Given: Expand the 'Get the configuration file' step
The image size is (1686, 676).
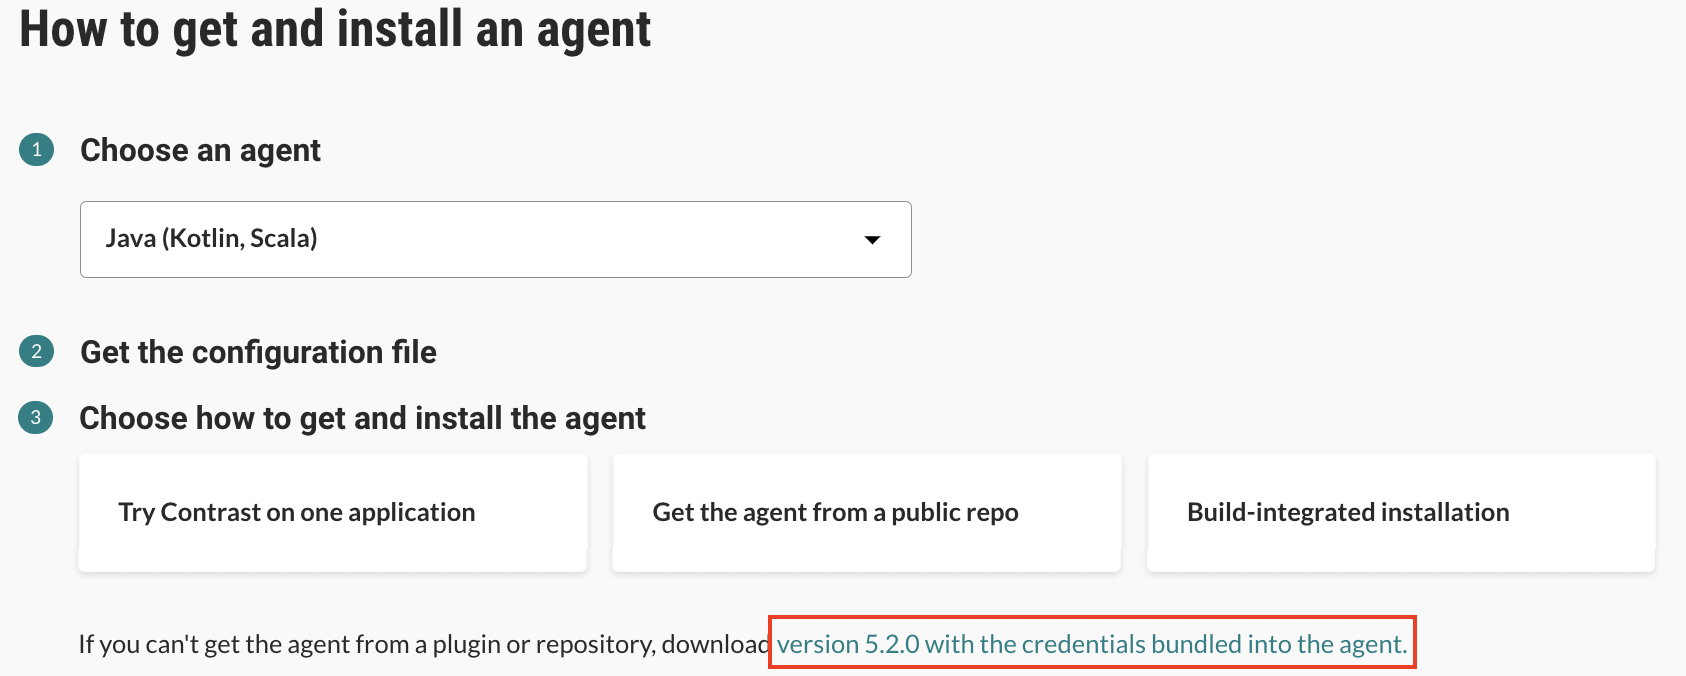Looking at the screenshot, I should [x=258, y=352].
